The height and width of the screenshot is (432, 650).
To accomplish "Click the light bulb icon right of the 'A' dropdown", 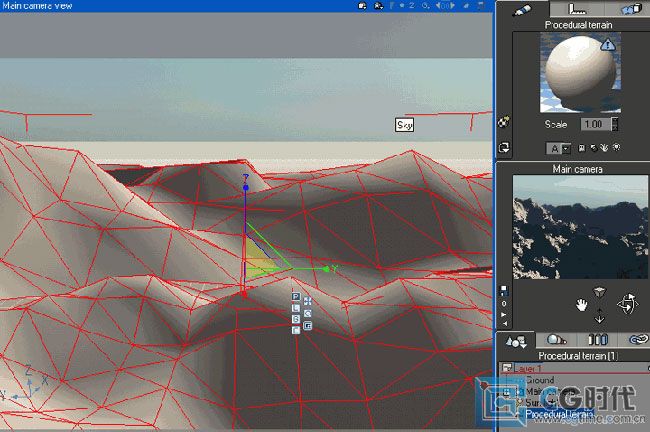I will [616, 147].
